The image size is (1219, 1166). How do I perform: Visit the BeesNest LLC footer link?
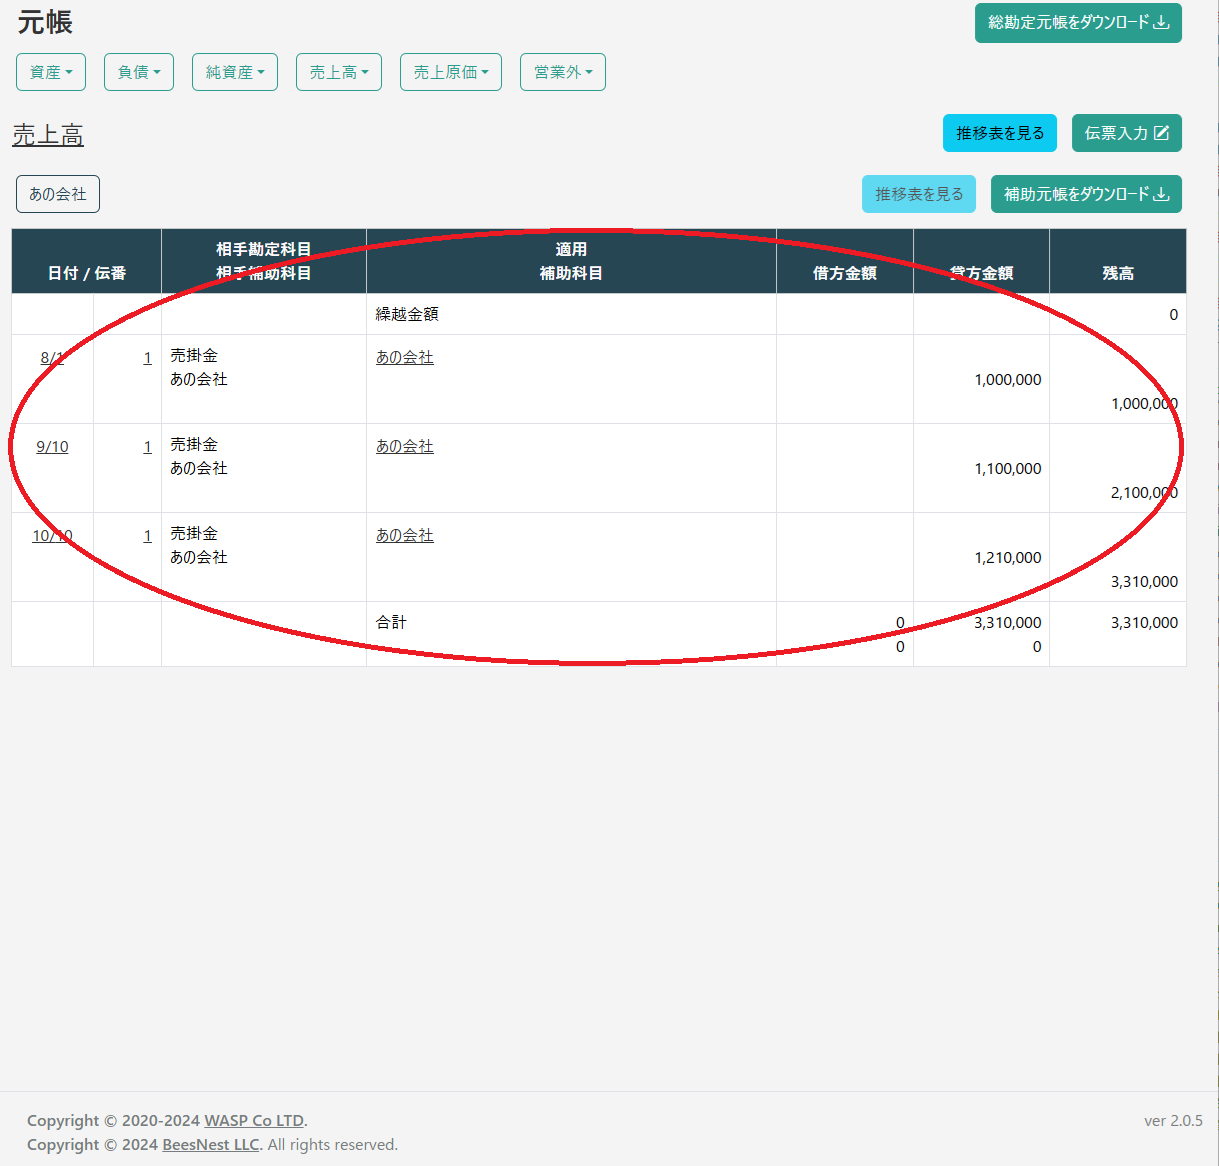point(210,1145)
